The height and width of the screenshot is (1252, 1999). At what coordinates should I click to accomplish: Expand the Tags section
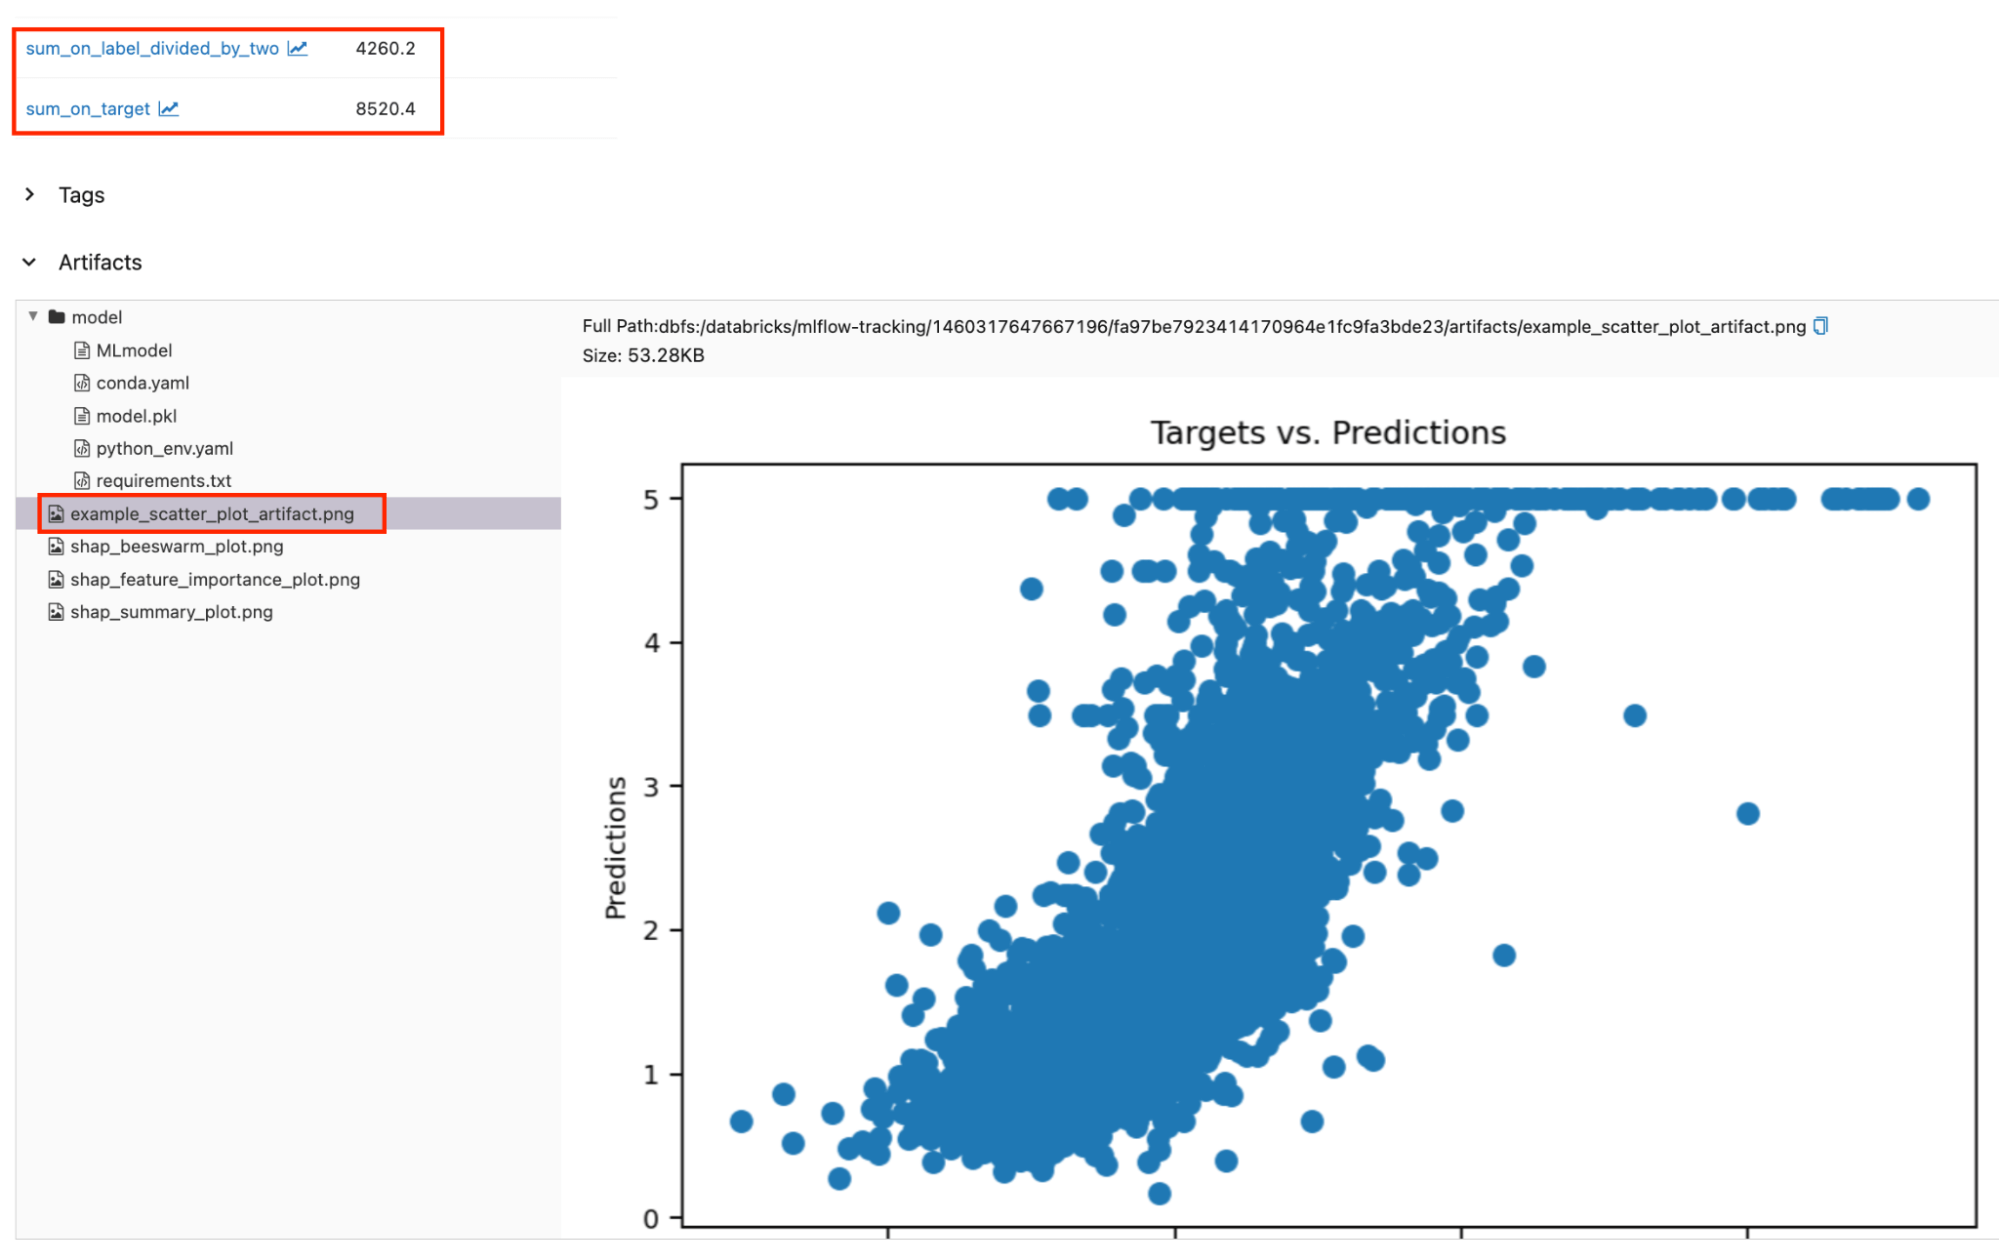click(x=30, y=194)
